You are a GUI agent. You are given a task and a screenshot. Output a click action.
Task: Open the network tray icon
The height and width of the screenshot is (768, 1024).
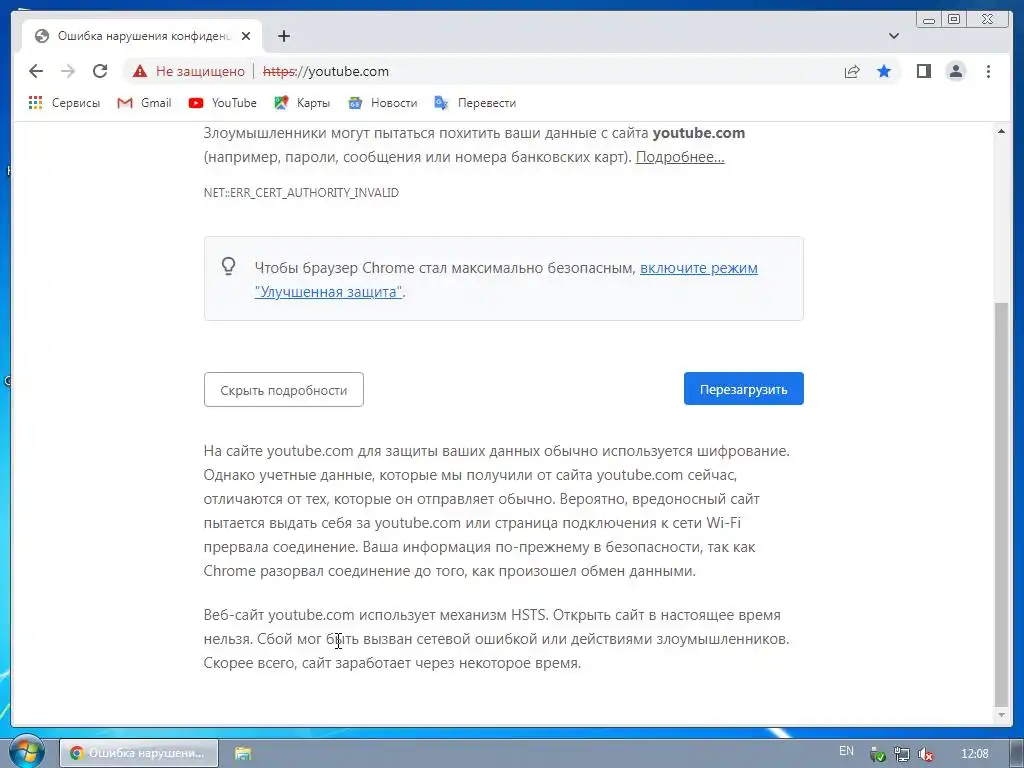(x=901, y=754)
